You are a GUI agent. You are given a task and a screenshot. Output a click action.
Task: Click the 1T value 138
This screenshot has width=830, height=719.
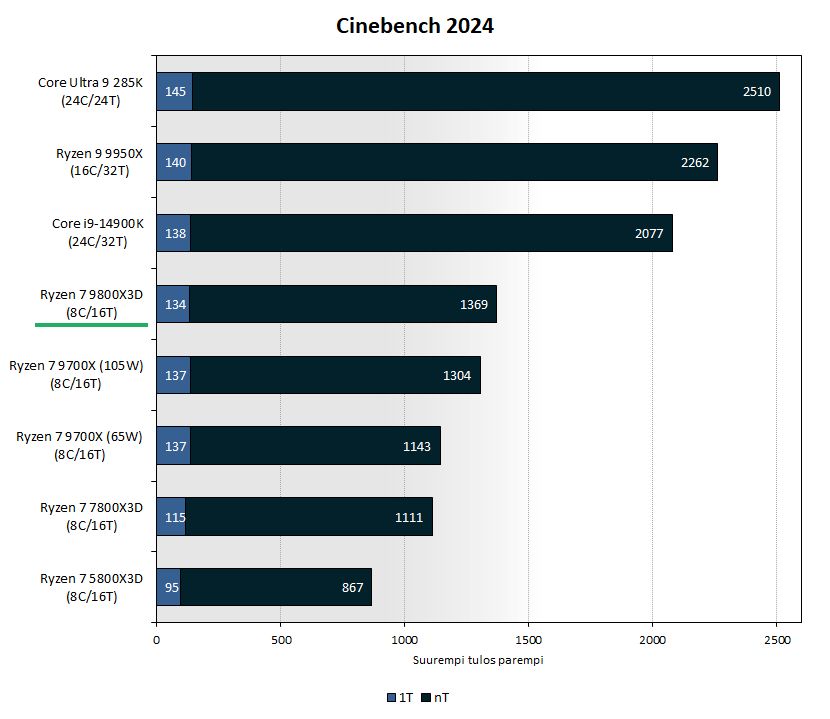(x=175, y=233)
